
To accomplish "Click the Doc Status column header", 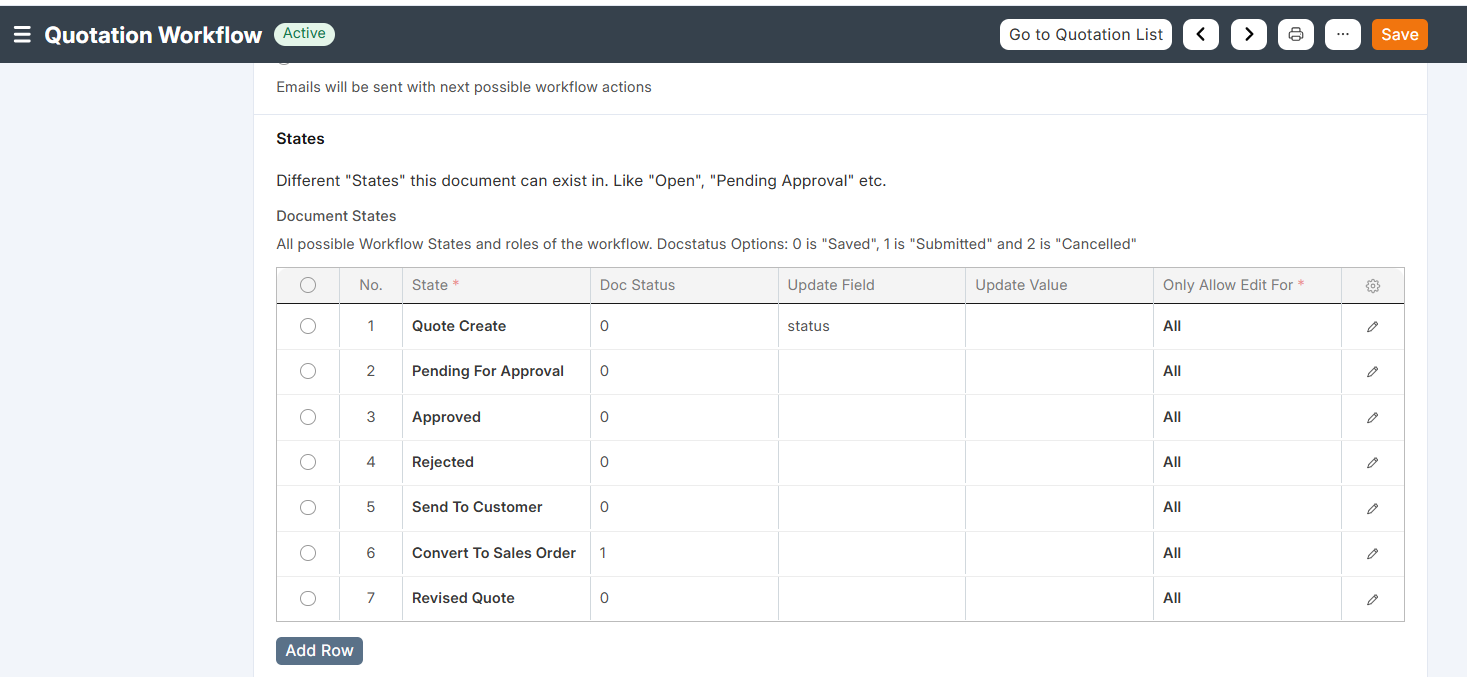I will point(684,285).
